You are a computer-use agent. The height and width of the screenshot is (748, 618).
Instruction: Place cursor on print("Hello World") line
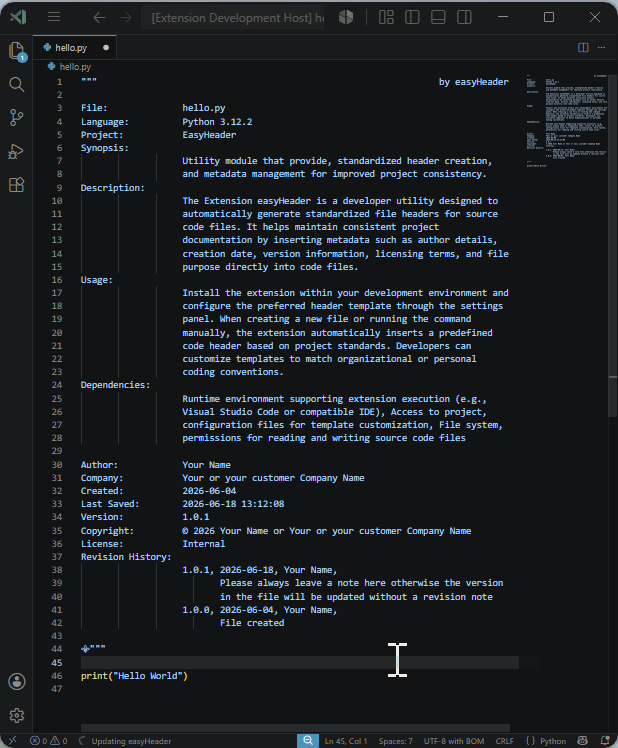pyautogui.click(x=134, y=676)
